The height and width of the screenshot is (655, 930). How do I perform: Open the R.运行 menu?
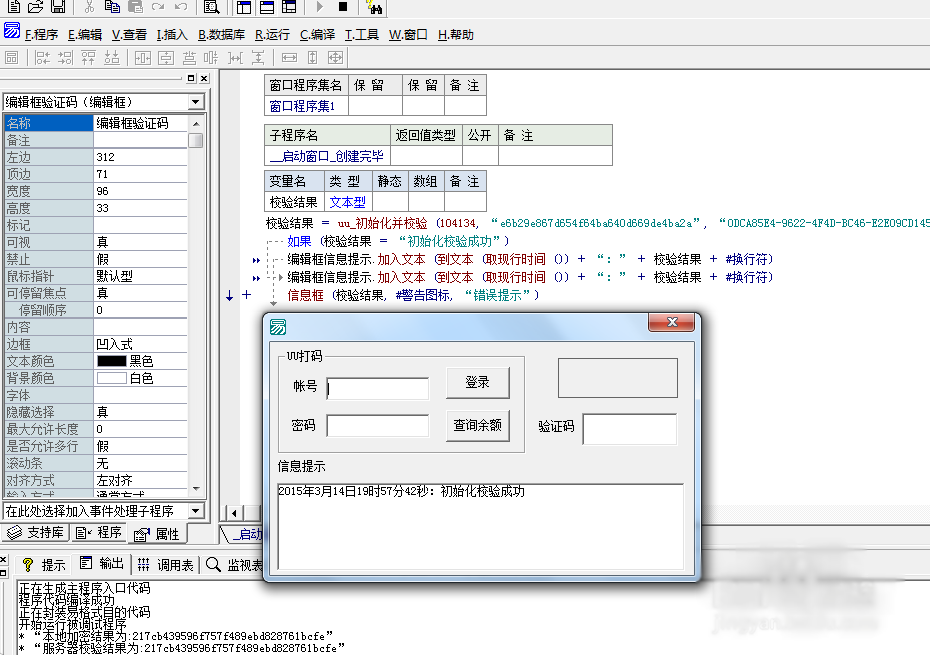pos(272,34)
